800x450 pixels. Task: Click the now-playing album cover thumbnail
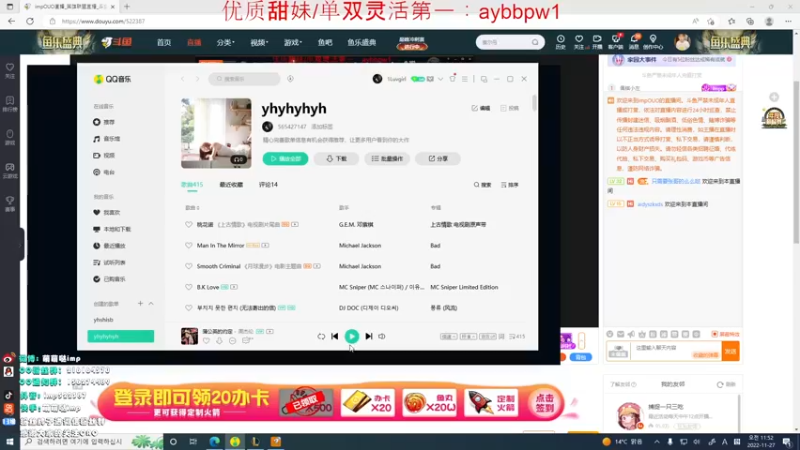(189, 336)
